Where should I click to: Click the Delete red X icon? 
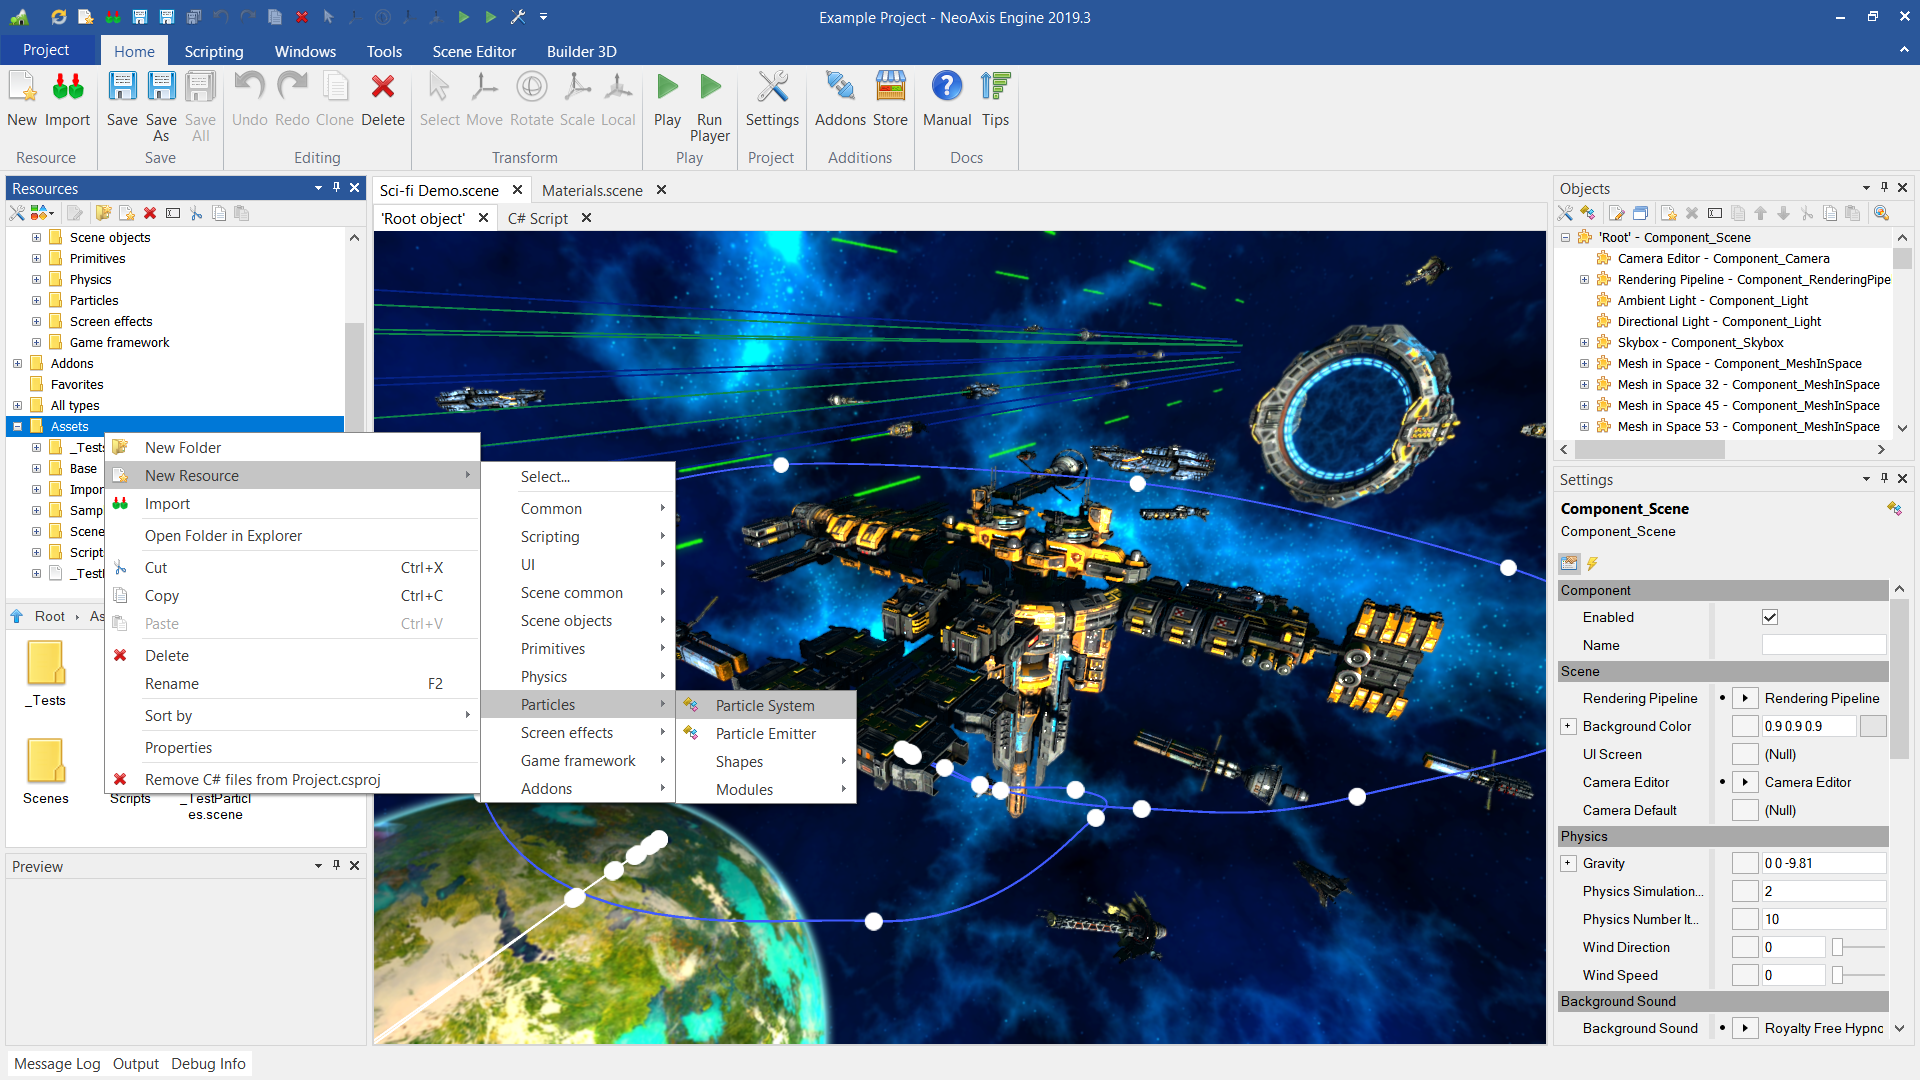(x=382, y=88)
